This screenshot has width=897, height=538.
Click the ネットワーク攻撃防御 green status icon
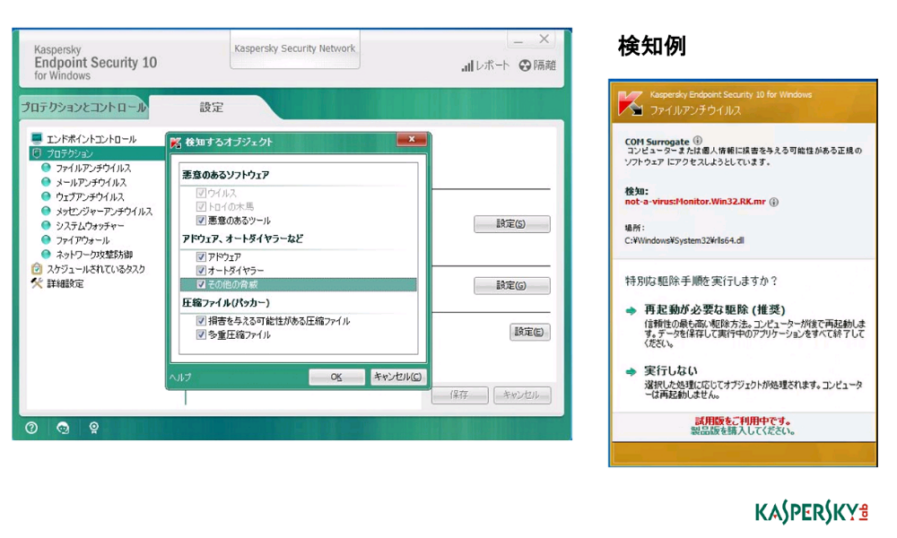(x=46, y=254)
